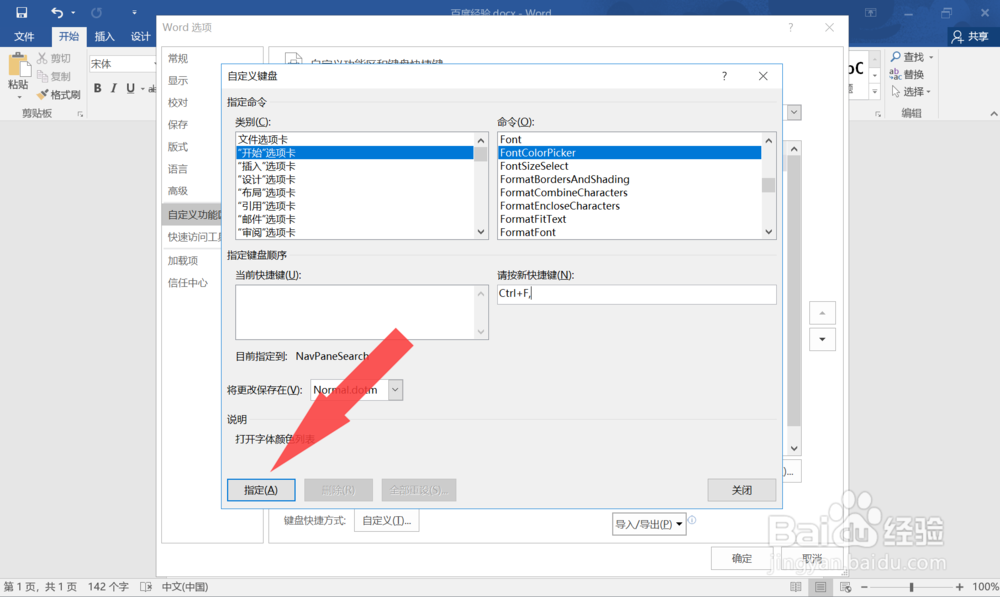Close the keyboard customization with 关闭
Screen dimensions: 1000x597
742,490
